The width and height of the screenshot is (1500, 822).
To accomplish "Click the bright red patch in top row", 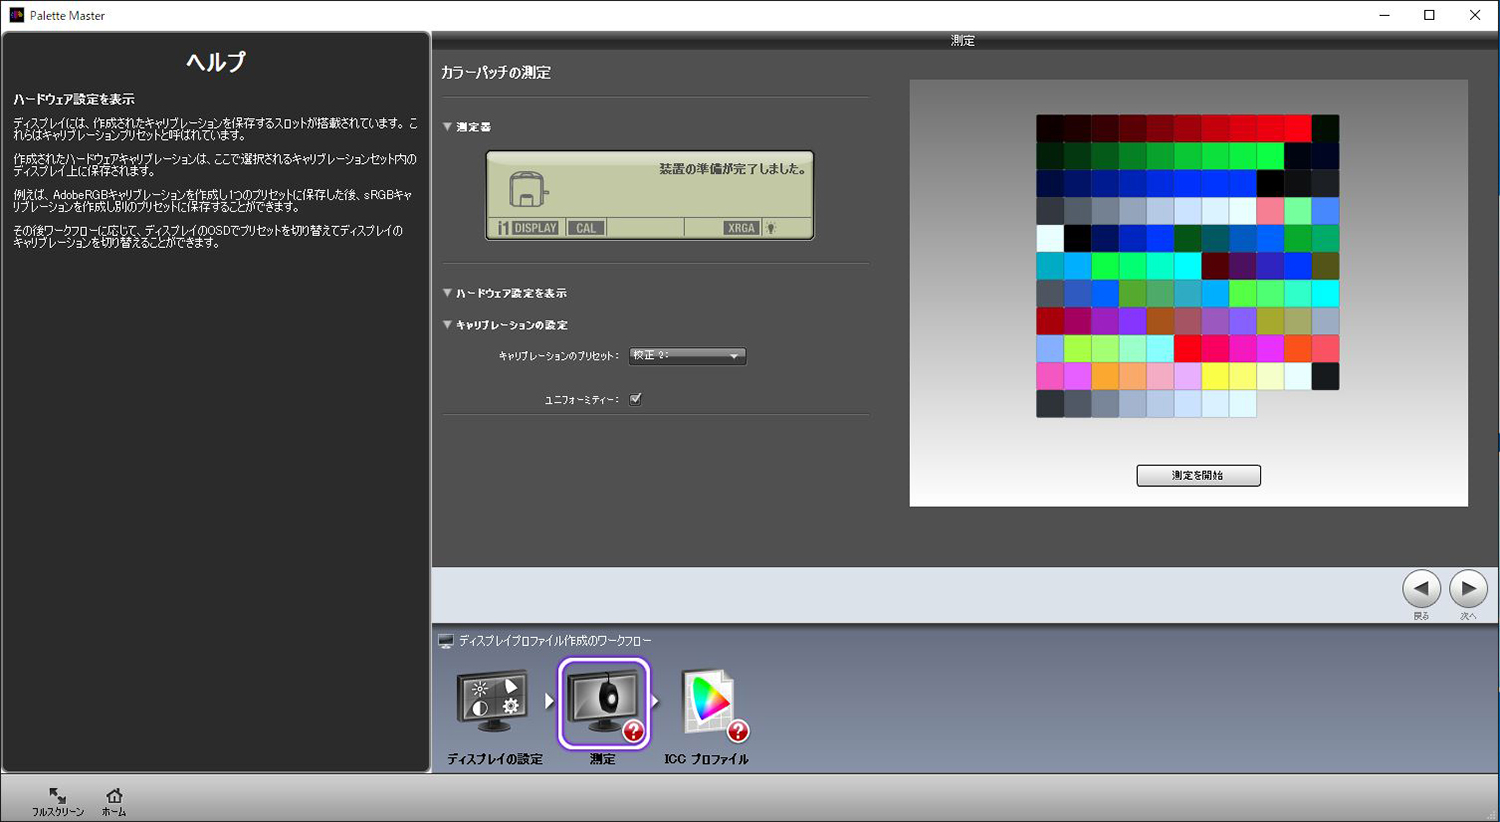I will click(1297, 128).
